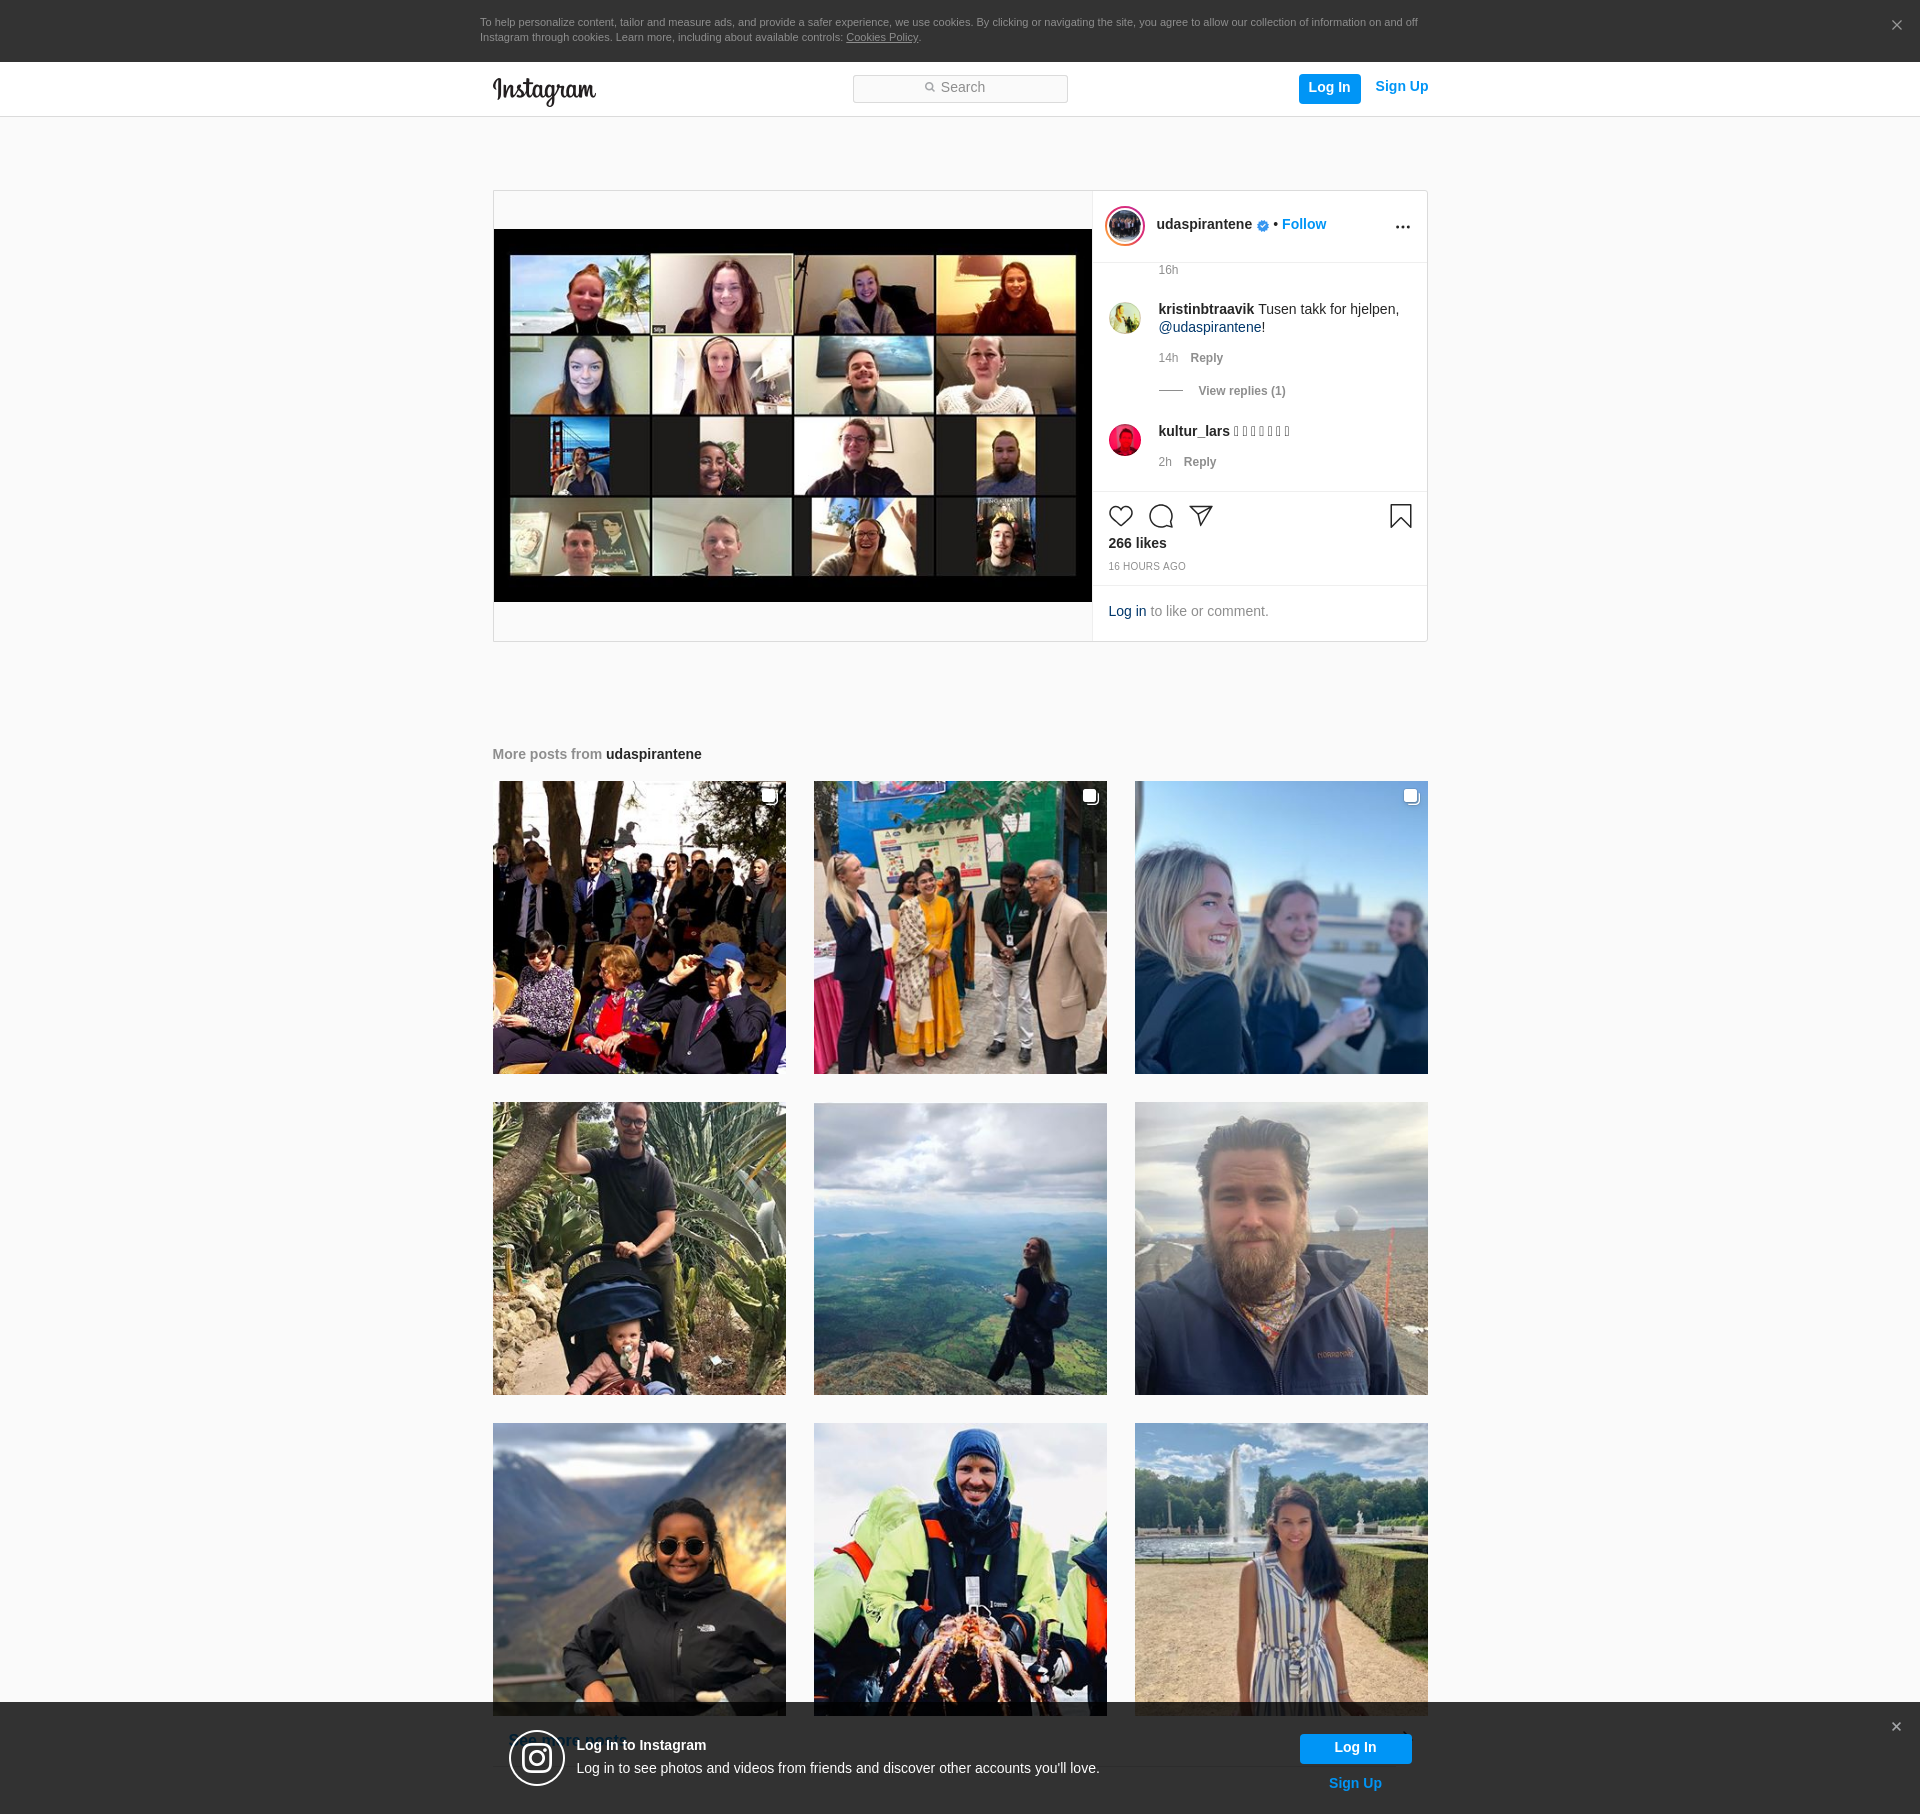Close the bottom login prompt
Screen dimensions: 1920x1814
tap(1895, 1727)
